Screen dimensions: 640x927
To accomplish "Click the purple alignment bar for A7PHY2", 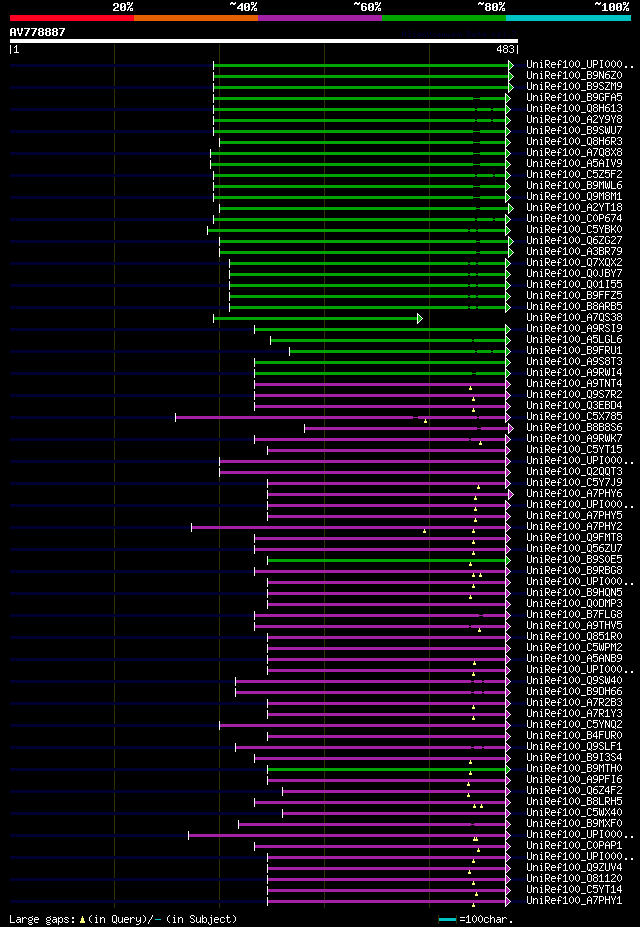I will 351,527.
